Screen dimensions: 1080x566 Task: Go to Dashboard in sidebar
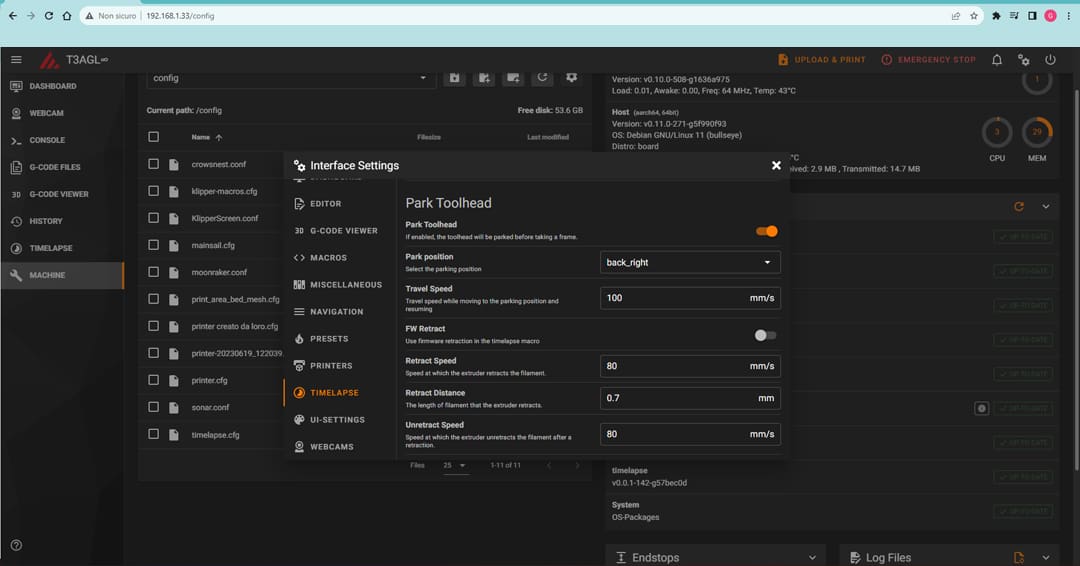click(62, 86)
